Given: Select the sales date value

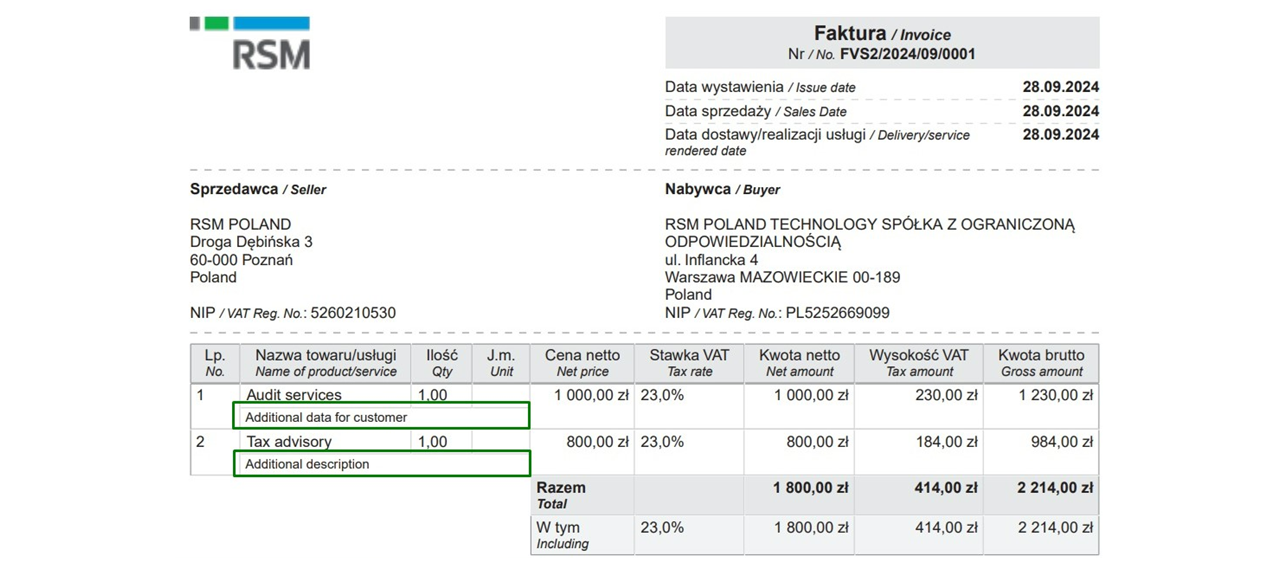Looking at the screenshot, I should [x=1060, y=111].
